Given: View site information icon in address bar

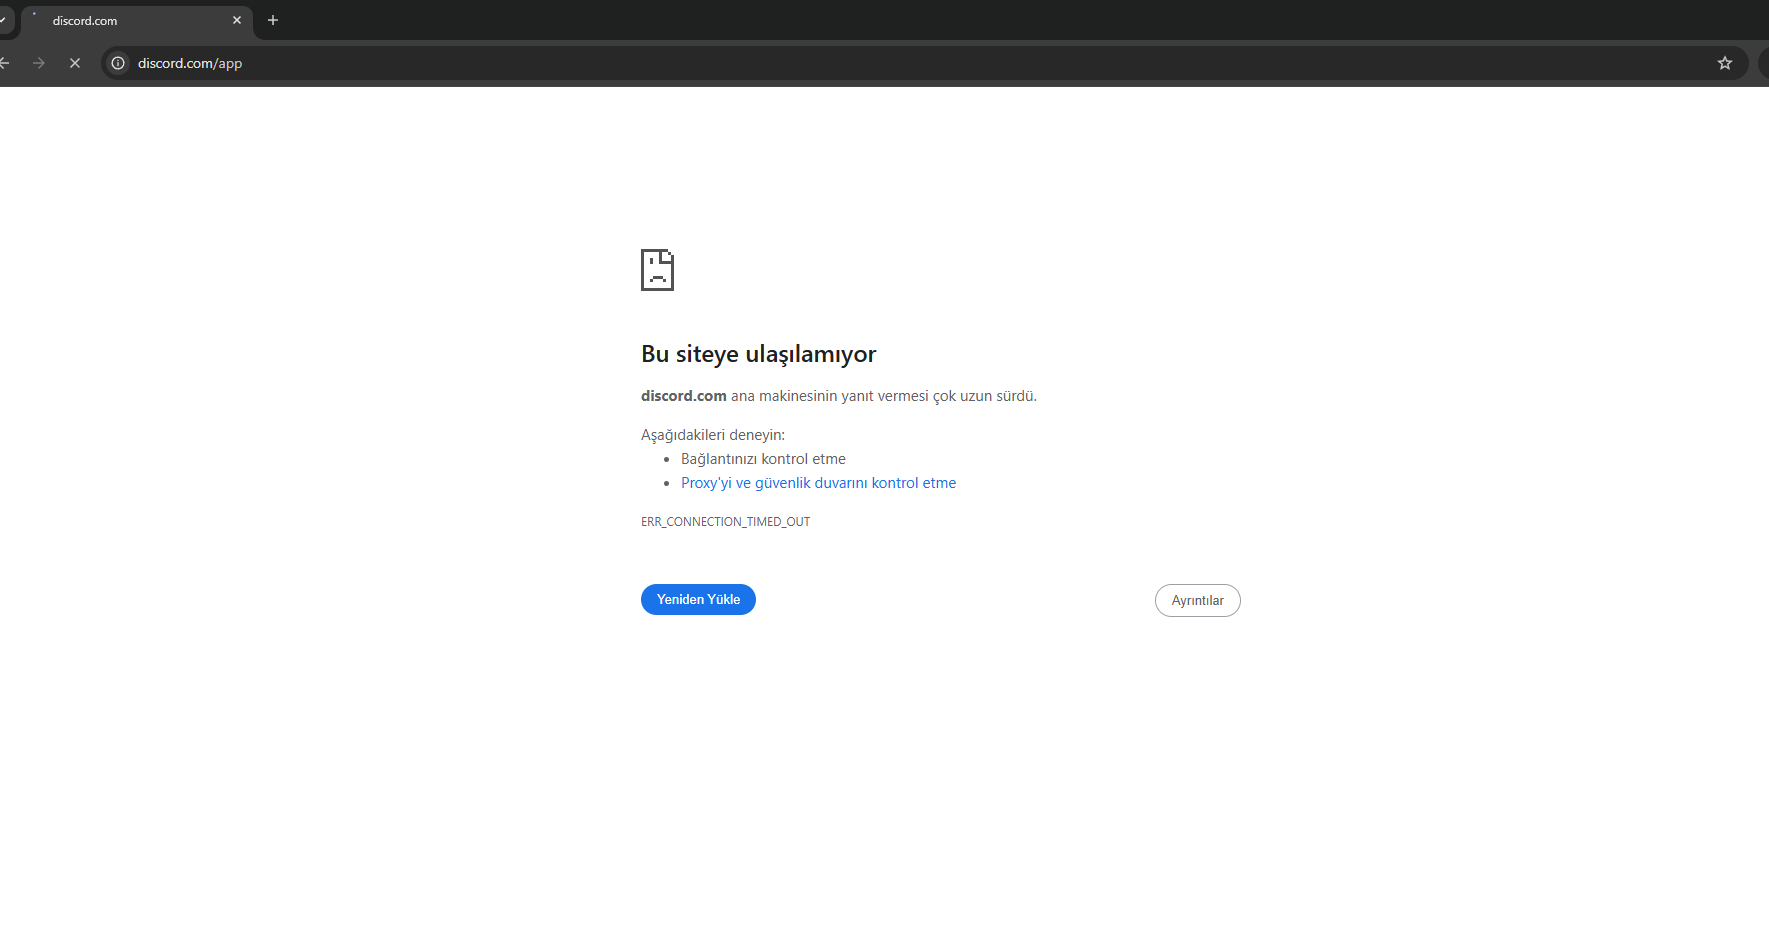Looking at the screenshot, I should click(118, 63).
